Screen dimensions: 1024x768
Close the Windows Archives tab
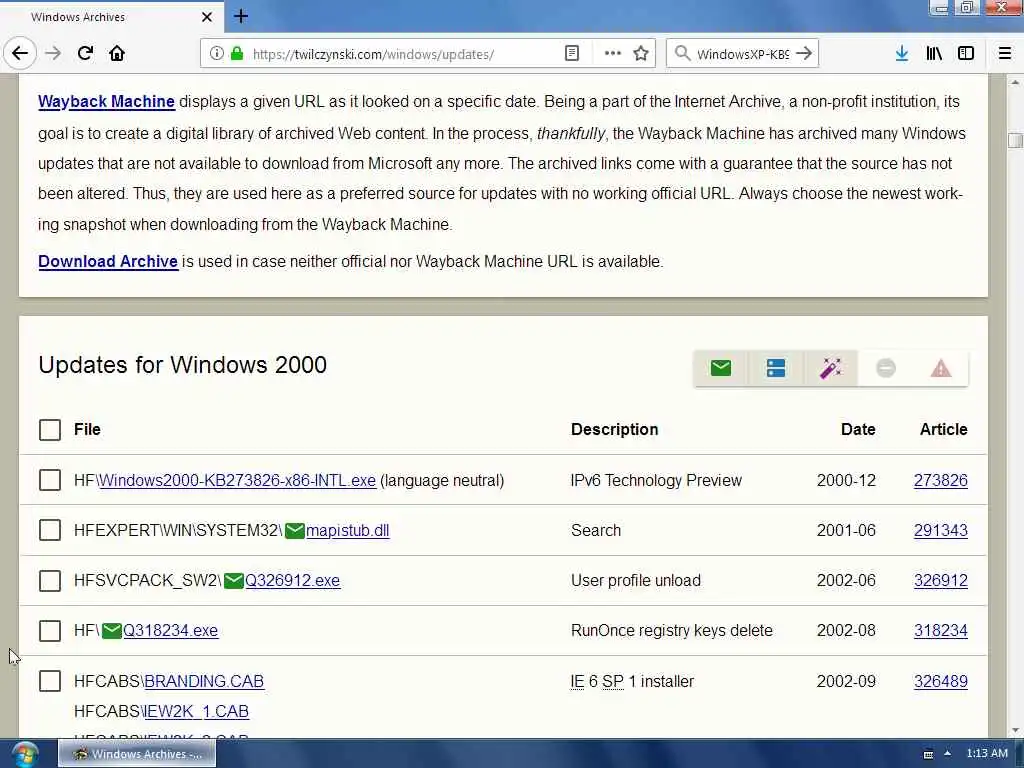click(x=207, y=17)
